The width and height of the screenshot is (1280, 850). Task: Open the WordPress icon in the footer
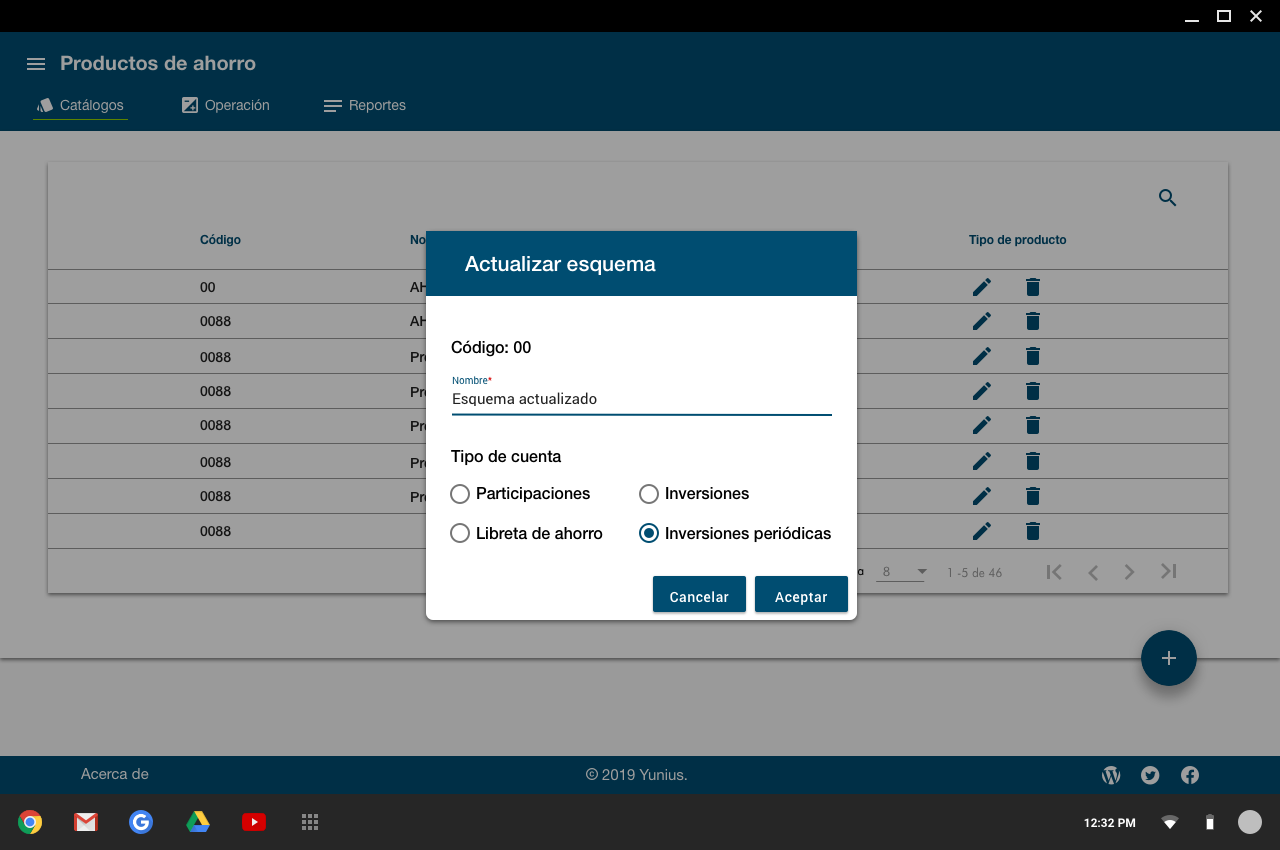(x=1111, y=775)
